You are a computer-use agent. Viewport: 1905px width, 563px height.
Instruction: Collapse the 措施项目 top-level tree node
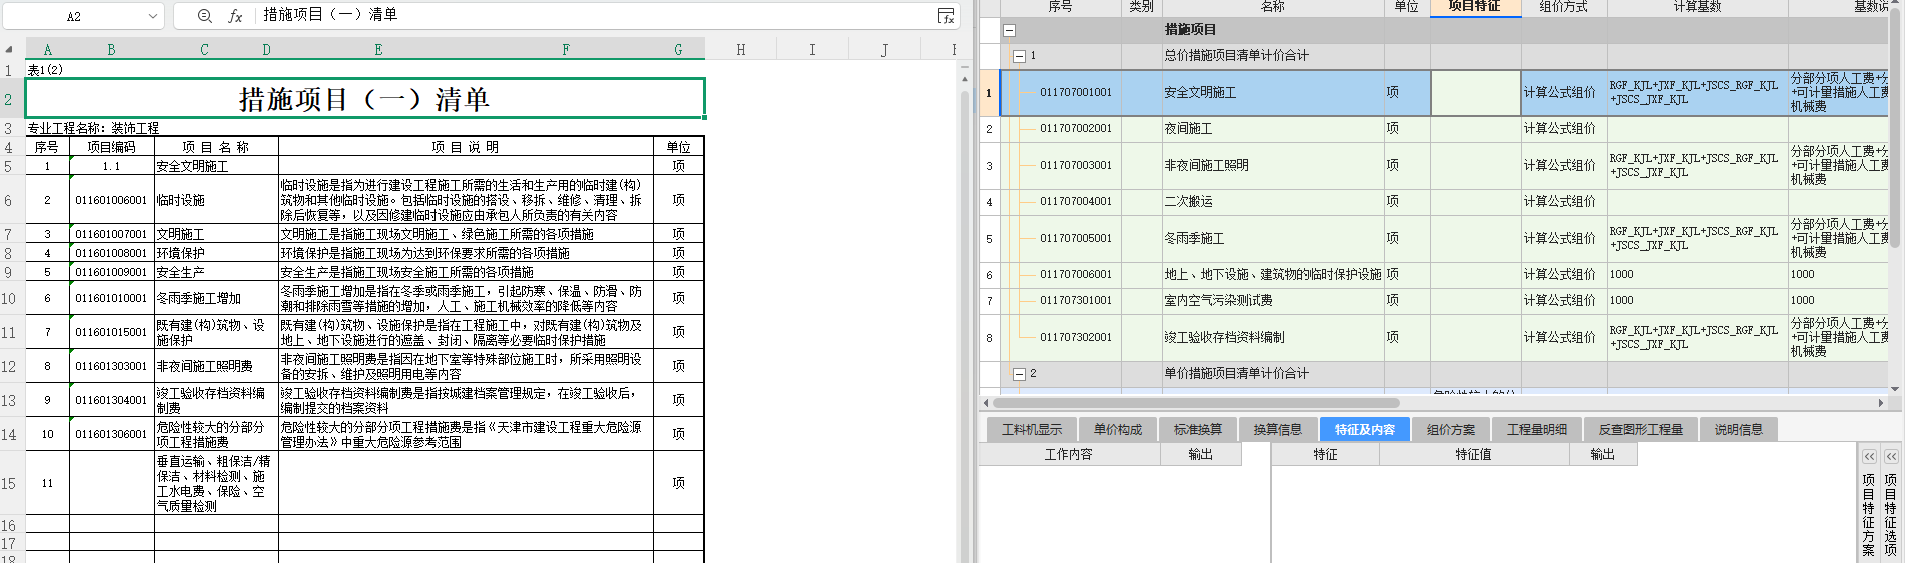(x=1009, y=30)
